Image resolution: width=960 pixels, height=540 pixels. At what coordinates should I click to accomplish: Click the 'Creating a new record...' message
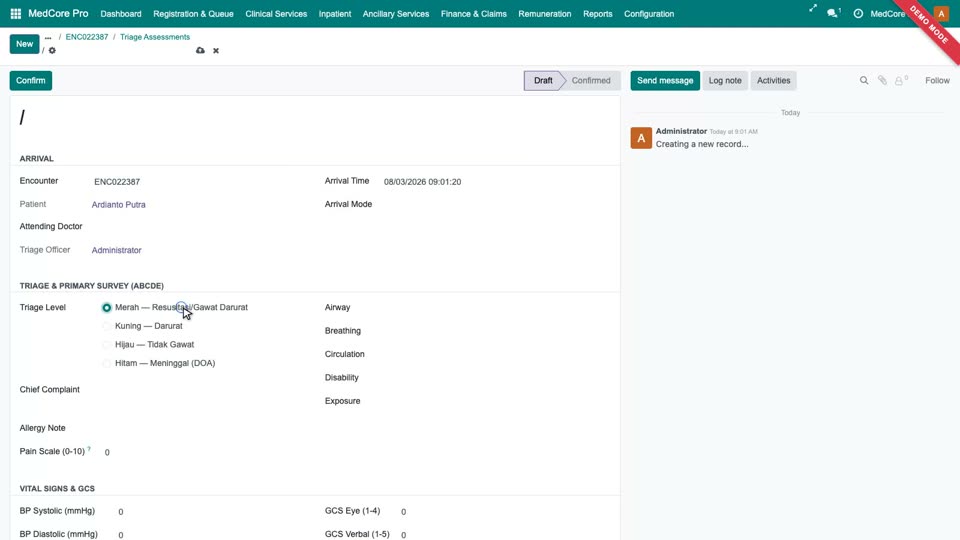(x=702, y=144)
